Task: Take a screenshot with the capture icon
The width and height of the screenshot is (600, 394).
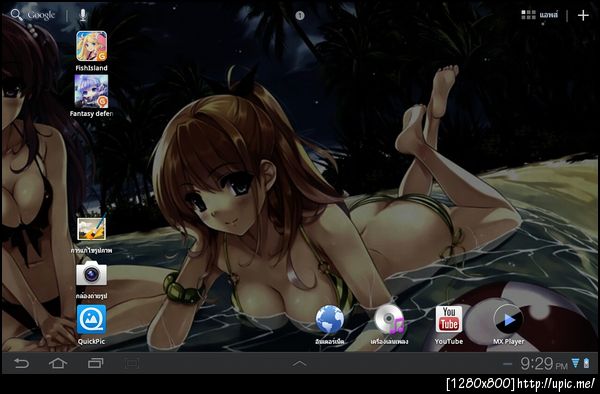Action: [132, 363]
